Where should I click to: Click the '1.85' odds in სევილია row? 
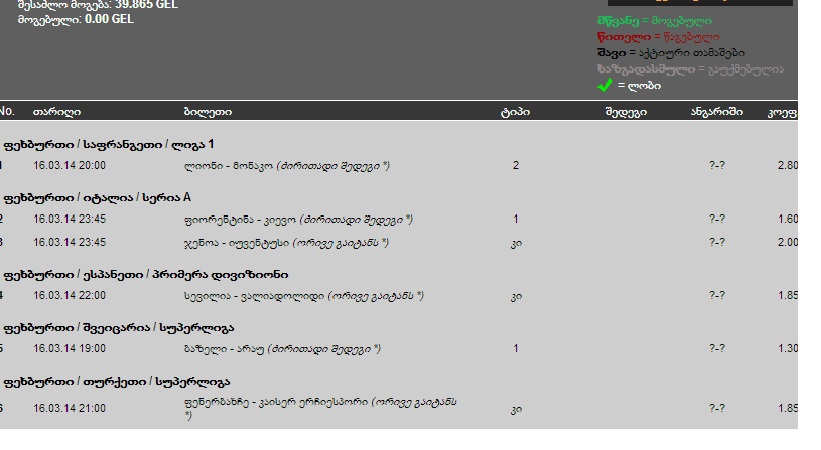tap(788, 295)
